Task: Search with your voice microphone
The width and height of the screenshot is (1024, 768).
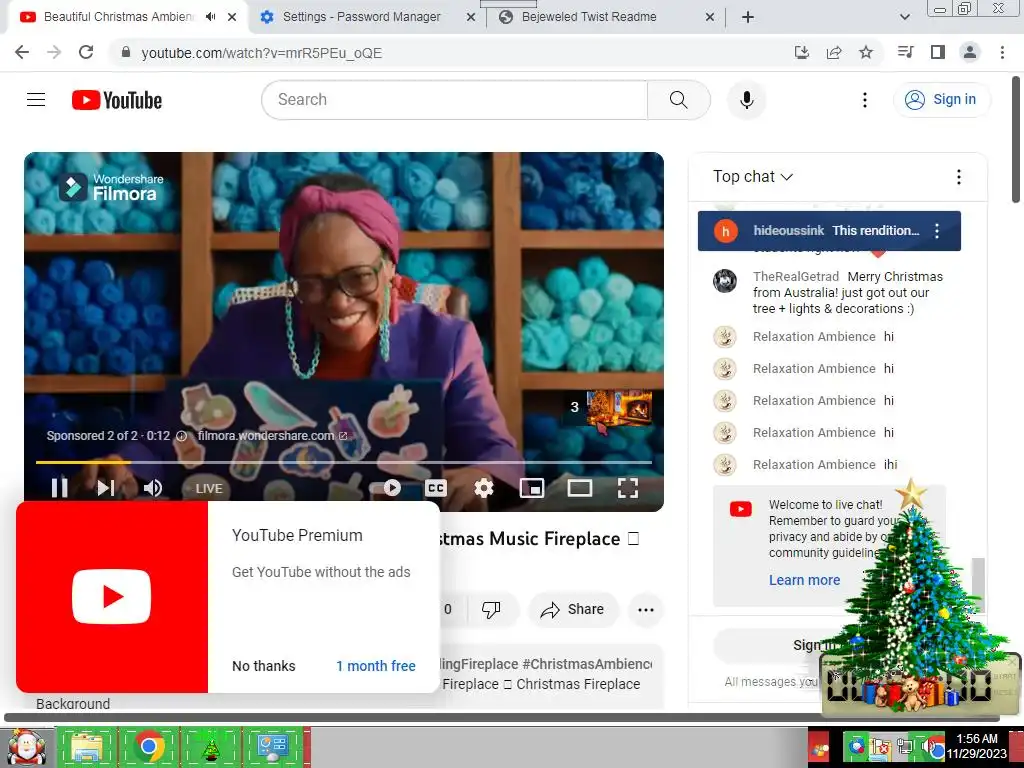Action: pos(746,100)
